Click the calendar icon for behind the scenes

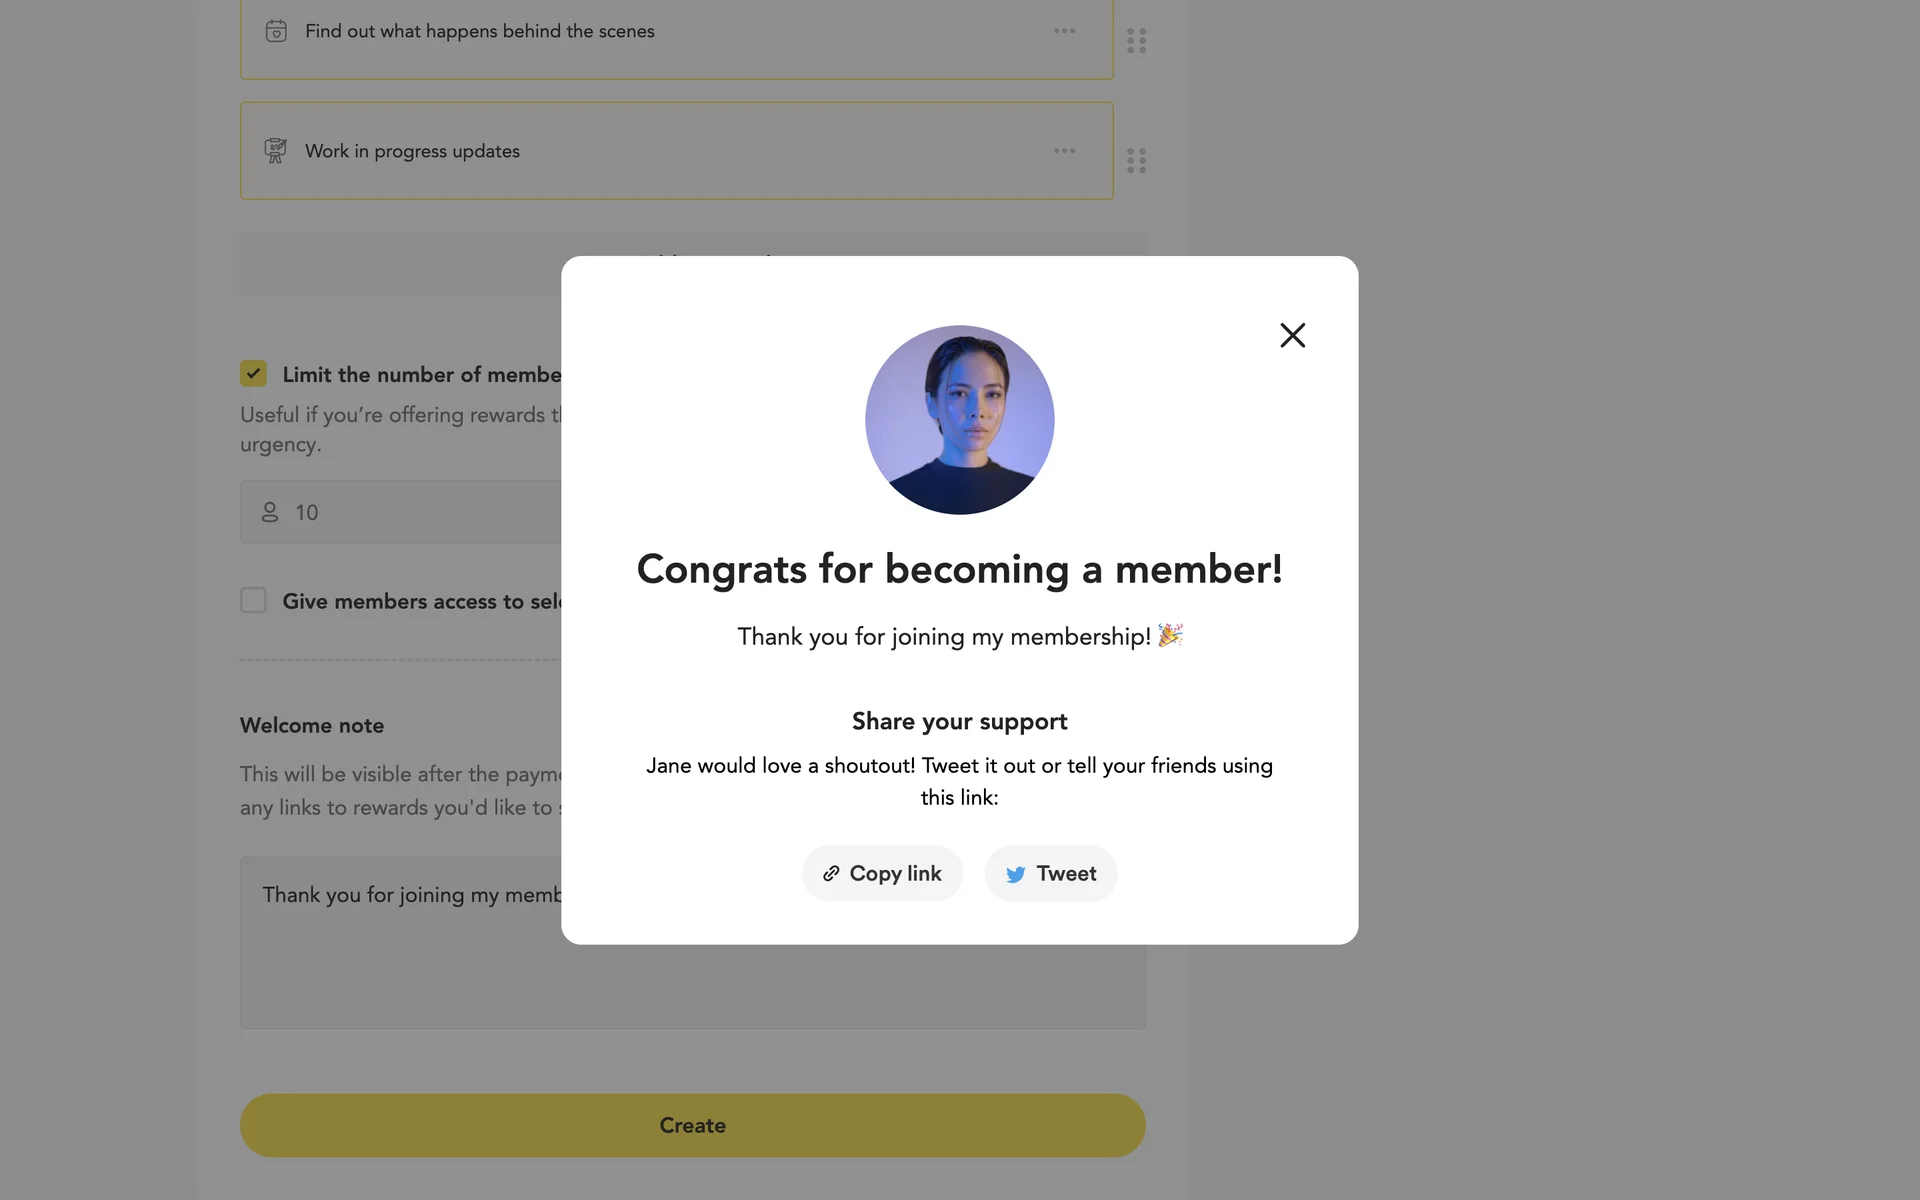click(x=276, y=31)
